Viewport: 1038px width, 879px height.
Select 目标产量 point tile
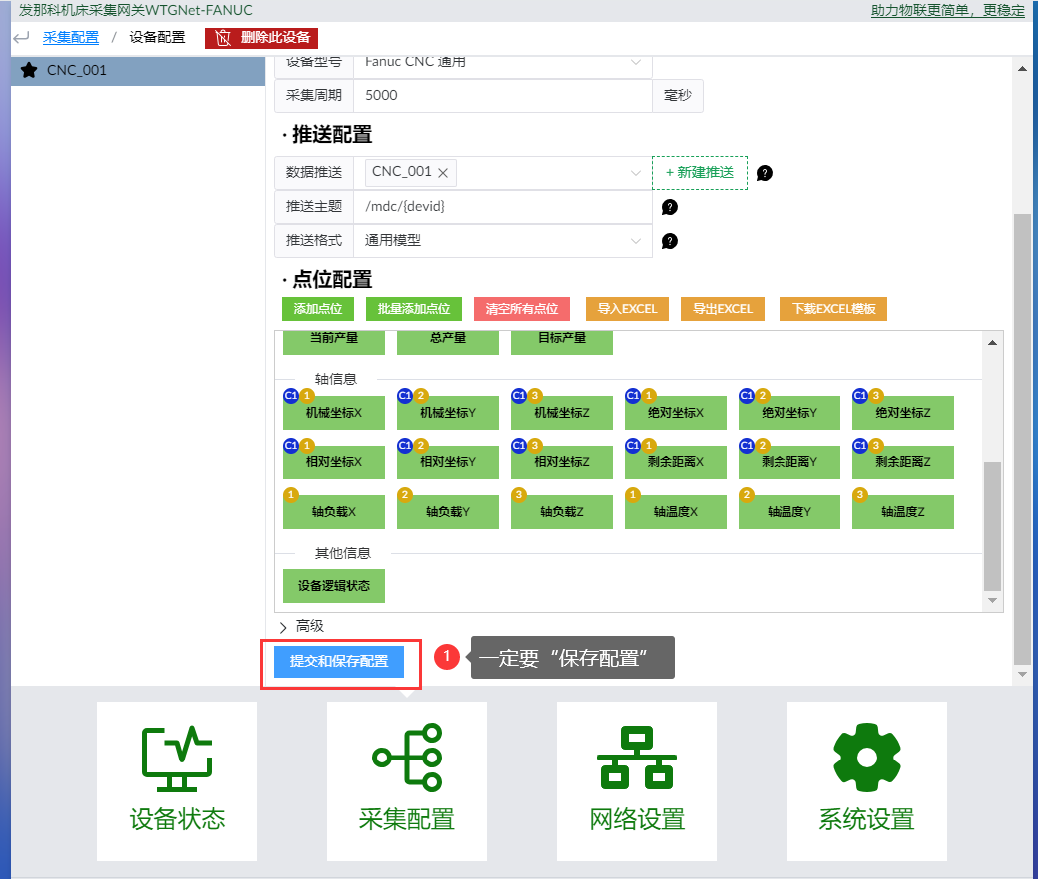click(561, 342)
